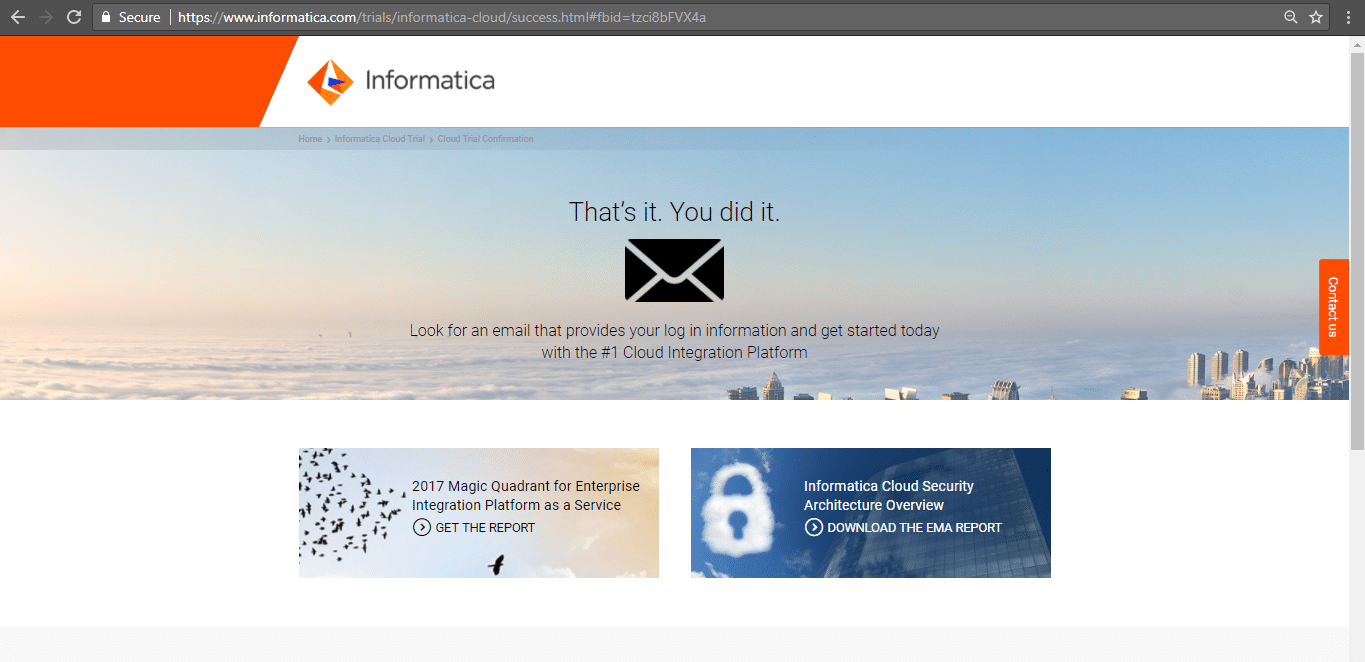Screen dimensions: 1365x662
Task: Open the Chrome three-dot menu
Action: [1347, 17]
